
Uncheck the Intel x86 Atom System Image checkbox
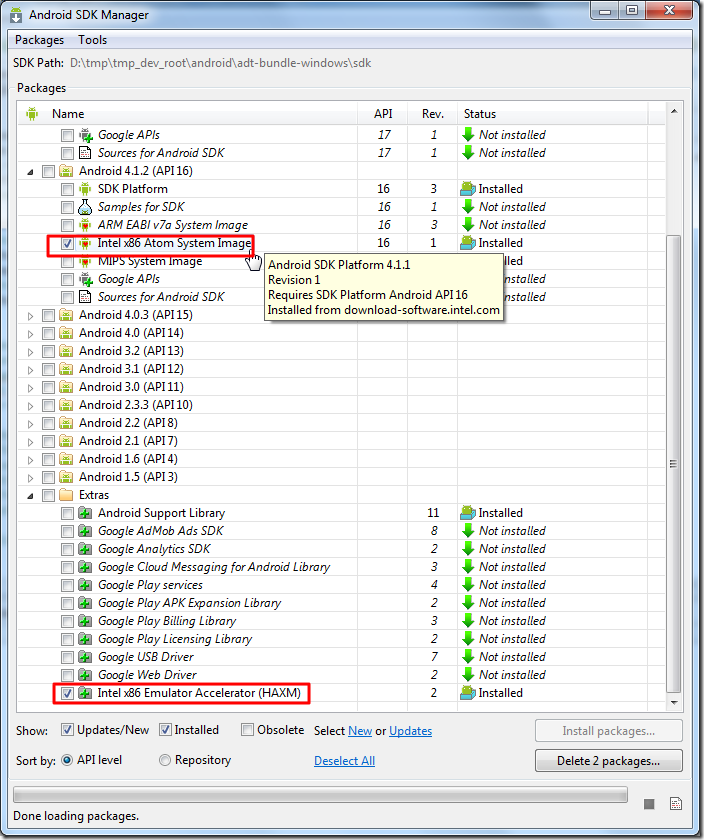[x=67, y=244]
